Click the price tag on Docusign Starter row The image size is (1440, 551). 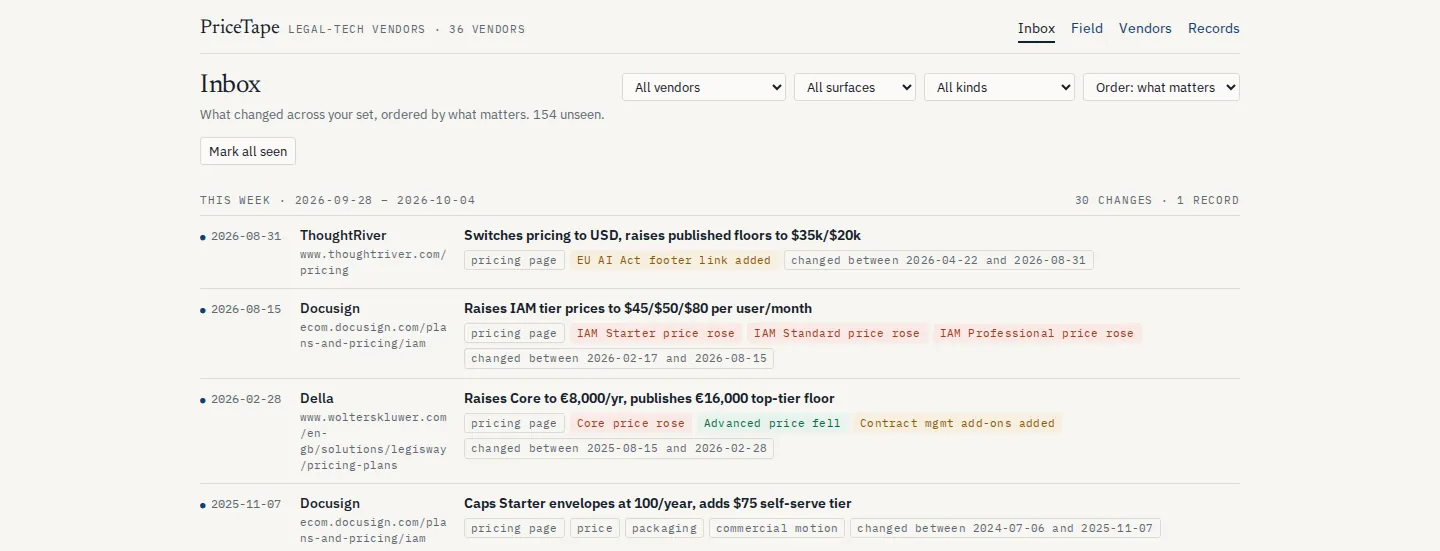pos(595,528)
